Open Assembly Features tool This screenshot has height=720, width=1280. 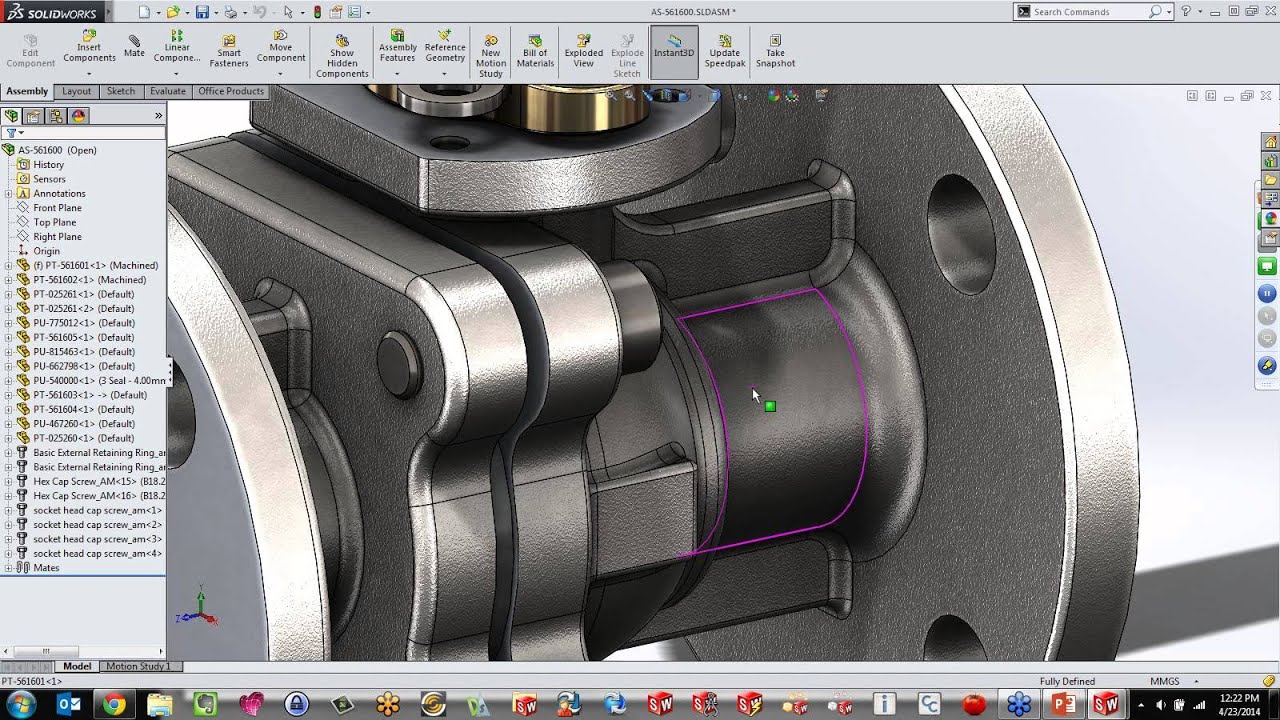click(x=397, y=46)
